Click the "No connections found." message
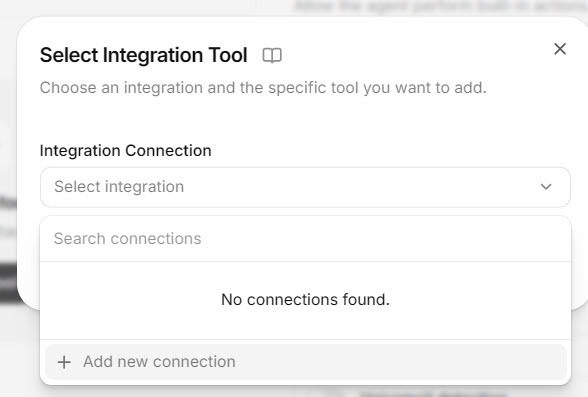The height and width of the screenshot is (397, 588). coord(305,300)
